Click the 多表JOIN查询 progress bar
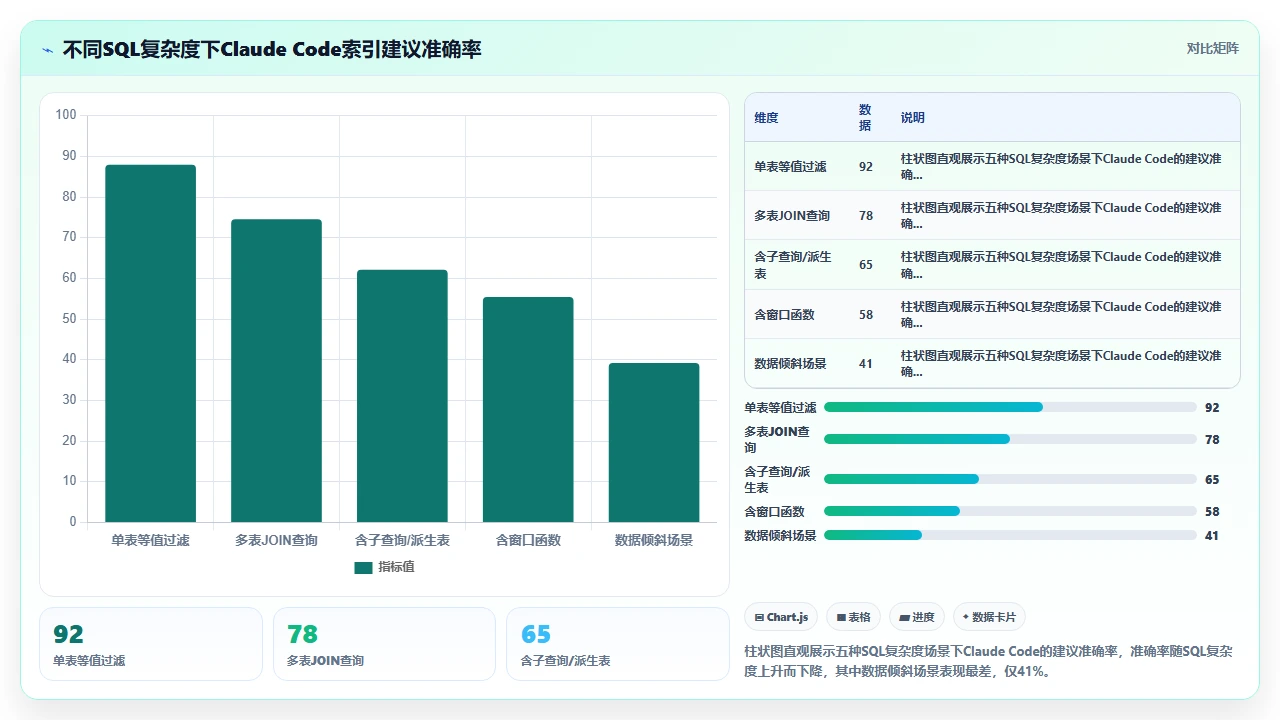This screenshot has height=720, width=1280. pos(1010,439)
